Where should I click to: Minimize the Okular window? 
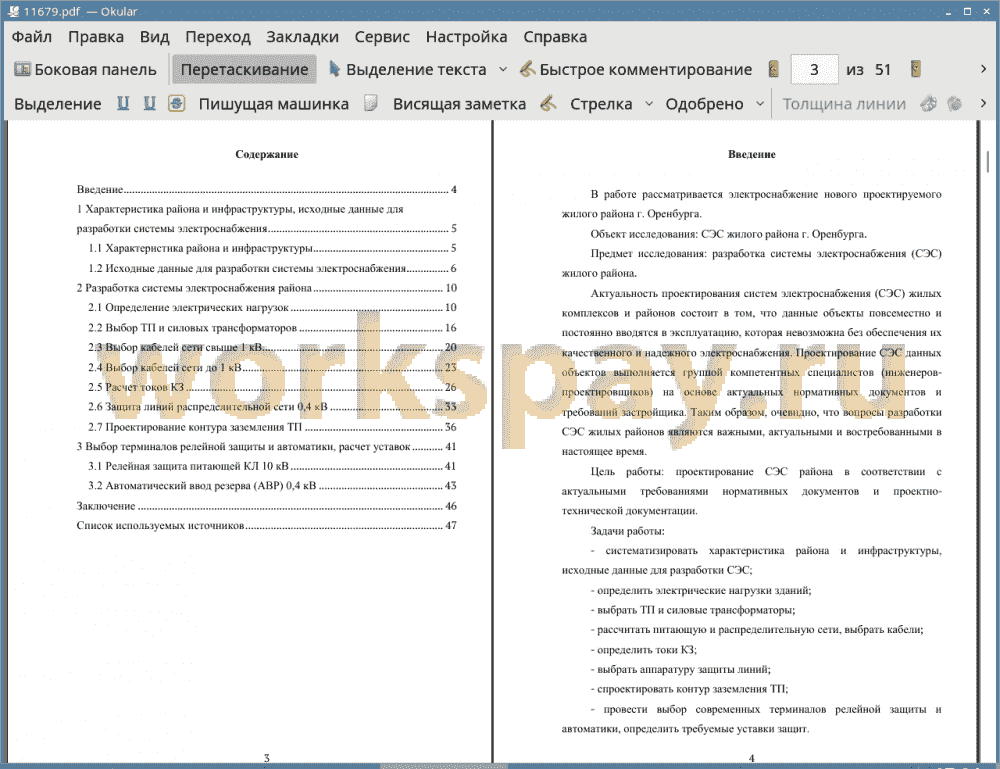coord(948,11)
